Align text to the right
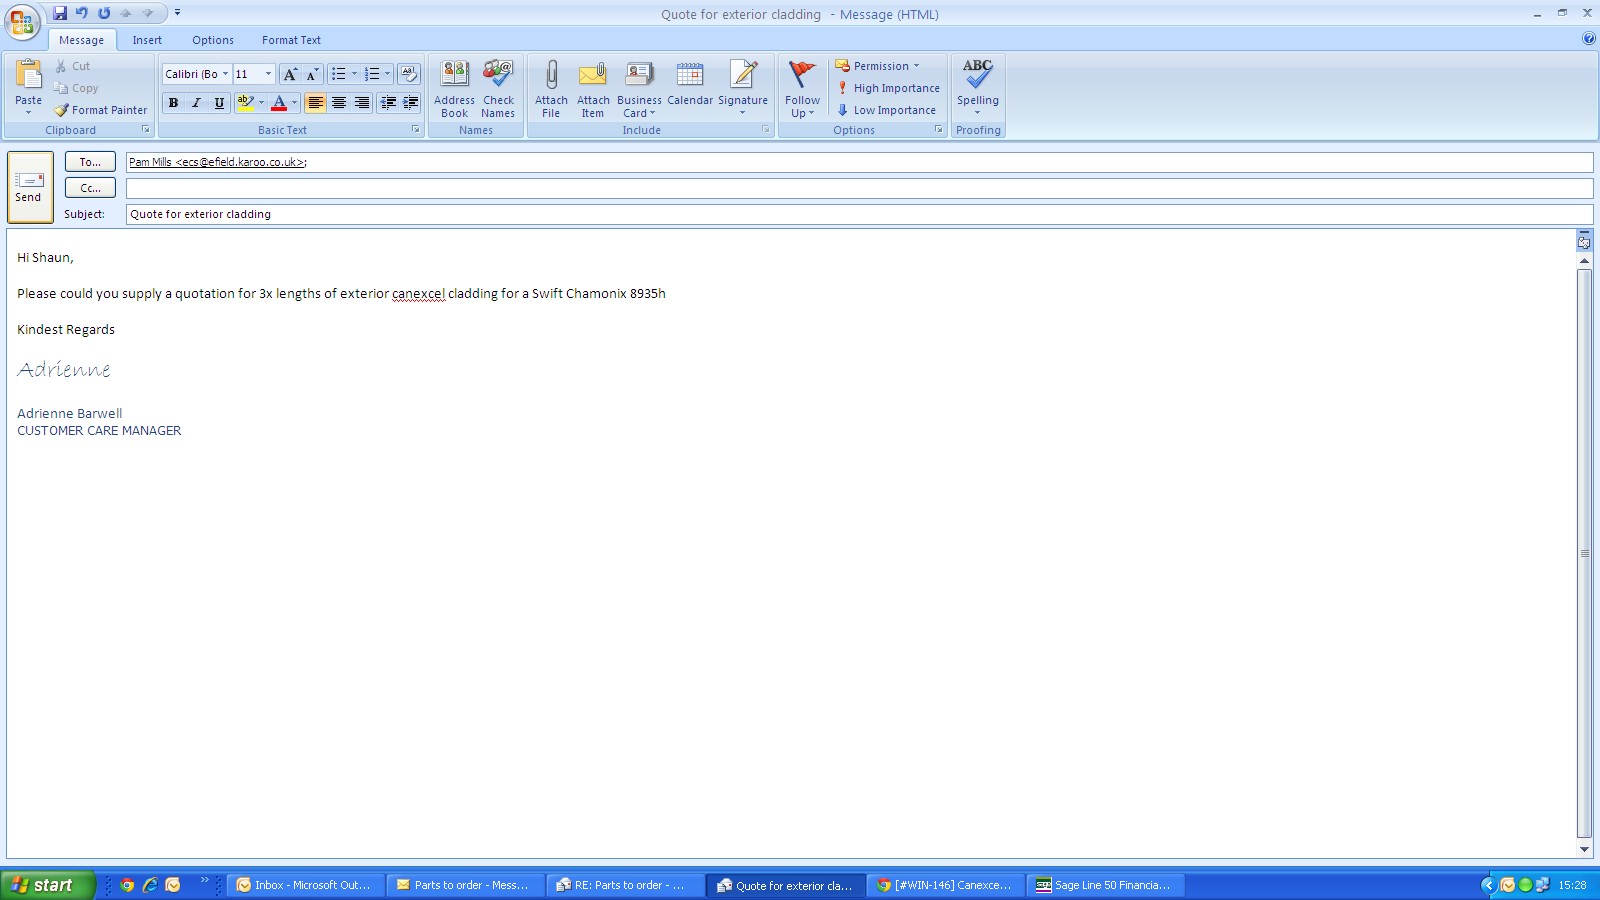This screenshot has width=1600, height=900. (362, 103)
